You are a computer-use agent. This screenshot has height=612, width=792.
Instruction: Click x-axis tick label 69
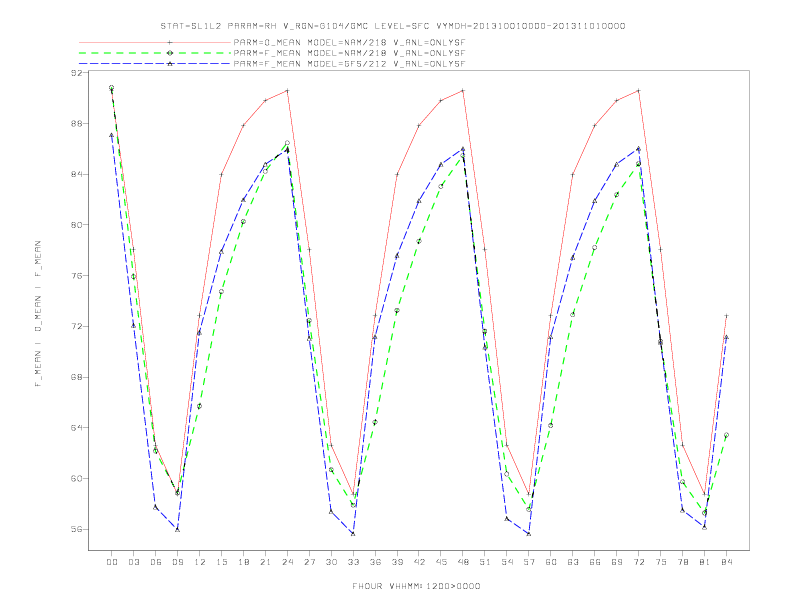click(x=617, y=562)
